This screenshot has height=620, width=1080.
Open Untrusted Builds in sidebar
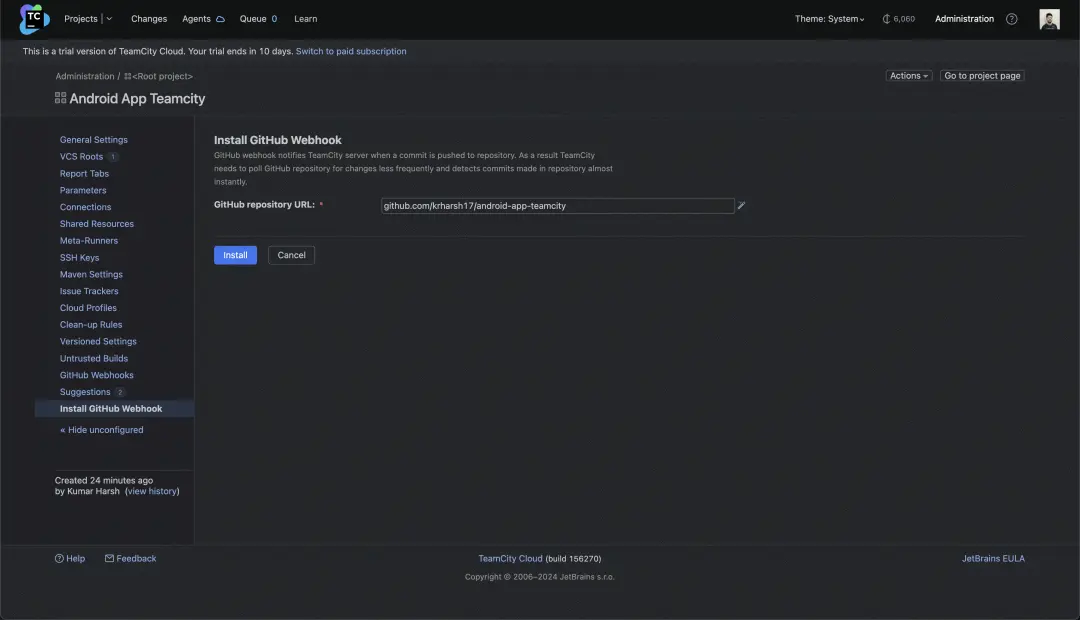(x=94, y=358)
